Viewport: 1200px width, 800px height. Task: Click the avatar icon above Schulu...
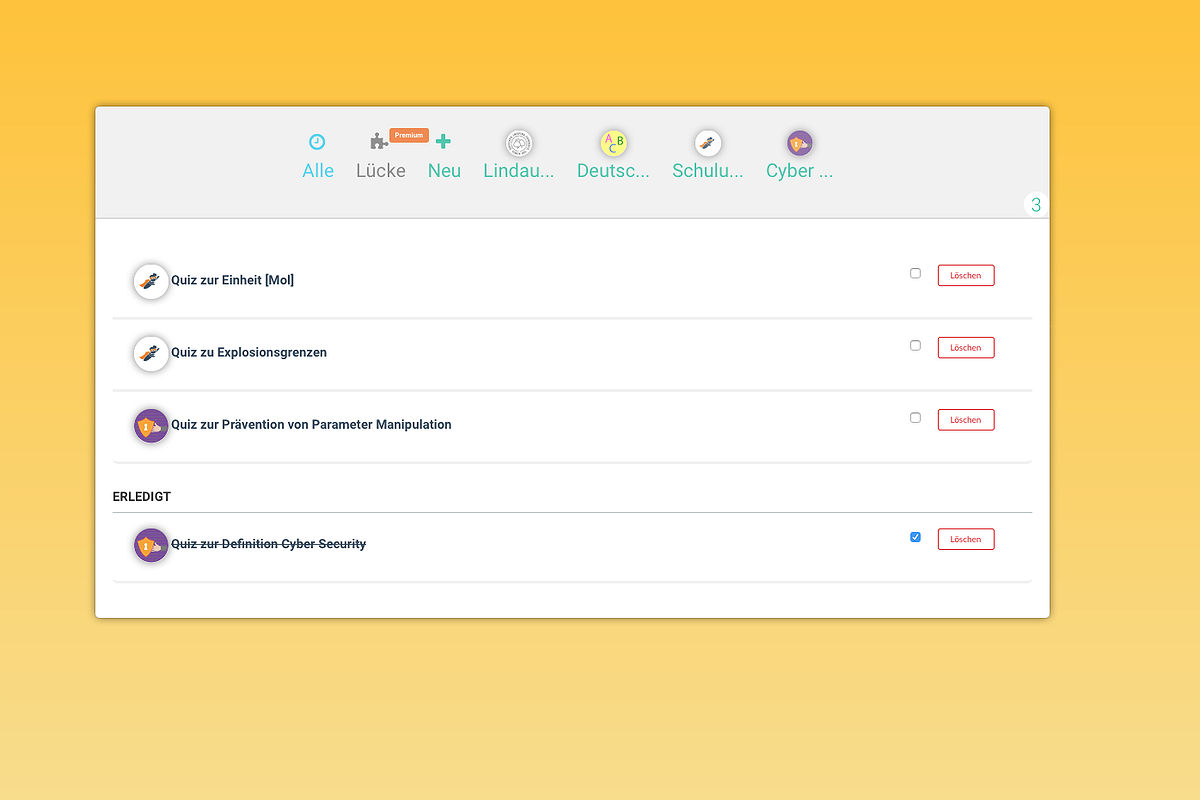[x=708, y=143]
